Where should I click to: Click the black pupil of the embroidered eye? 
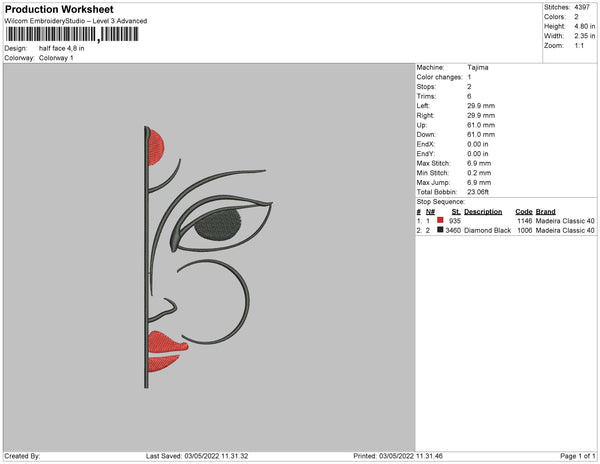[218, 226]
